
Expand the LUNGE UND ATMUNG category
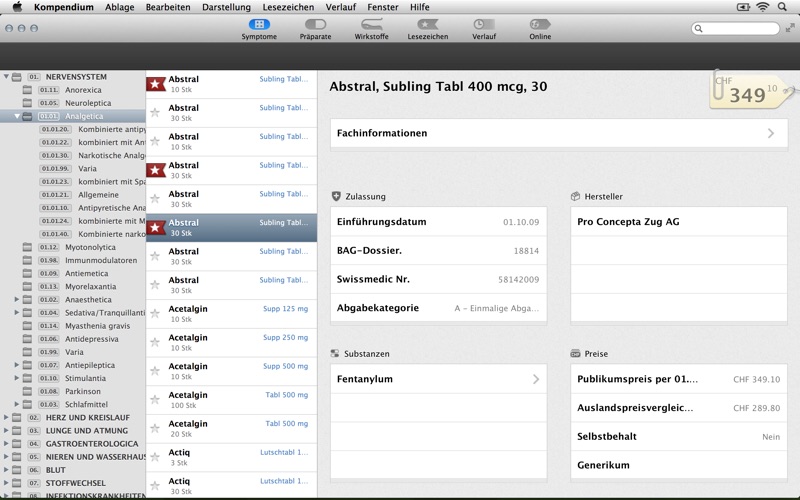(6, 430)
